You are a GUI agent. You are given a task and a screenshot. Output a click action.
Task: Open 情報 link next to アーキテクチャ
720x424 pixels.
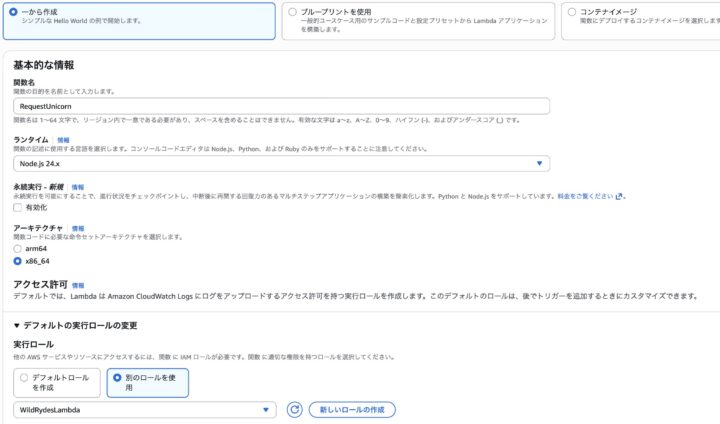(78, 228)
